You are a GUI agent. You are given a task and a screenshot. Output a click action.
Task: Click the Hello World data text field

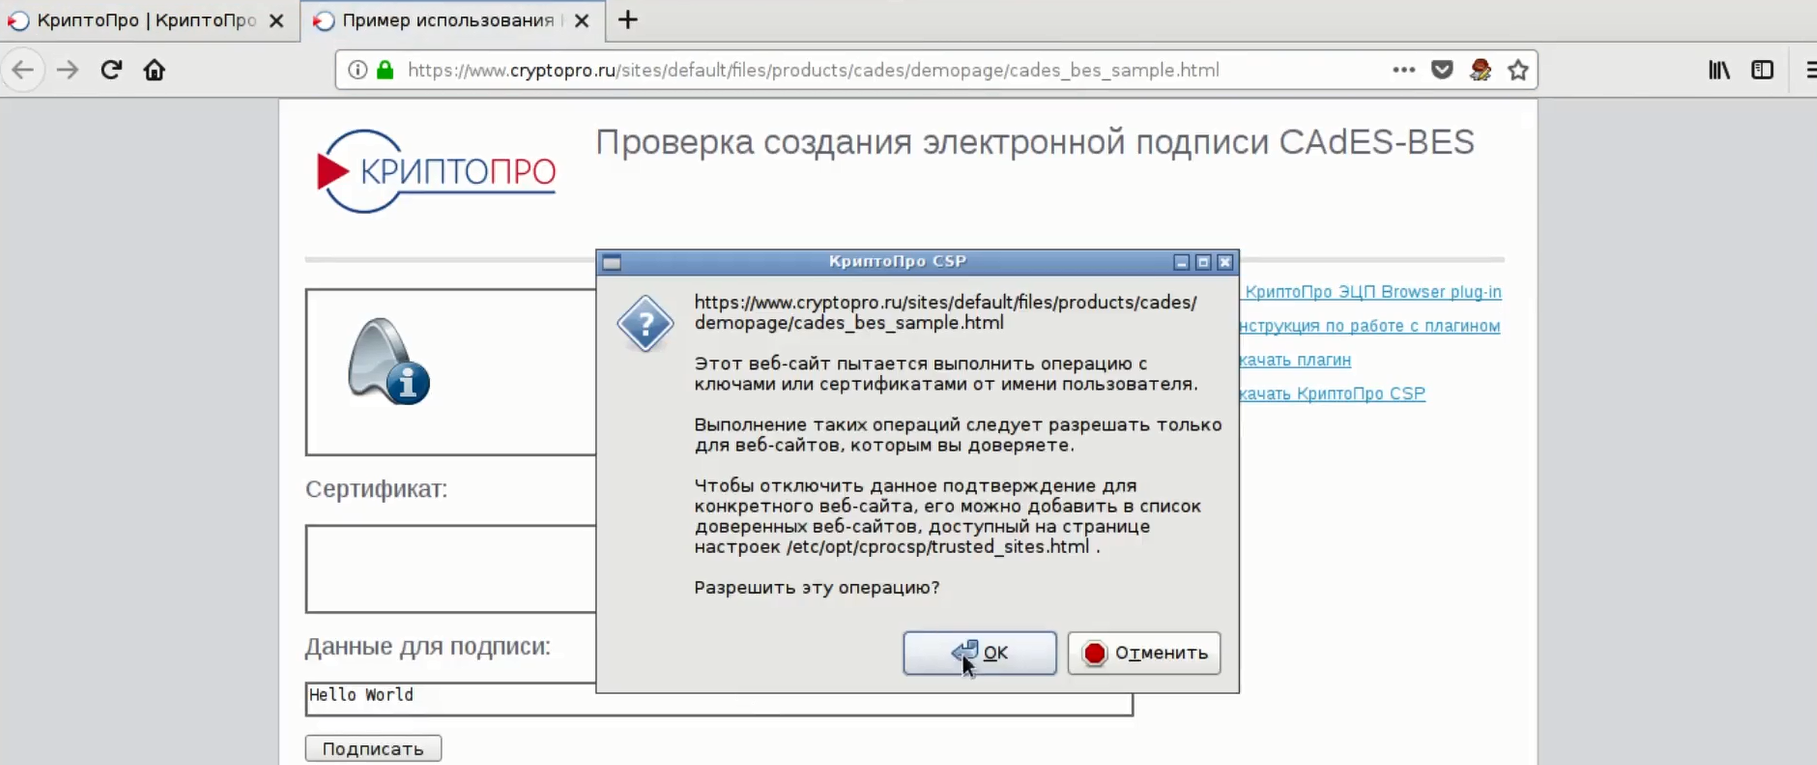[718, 699]
